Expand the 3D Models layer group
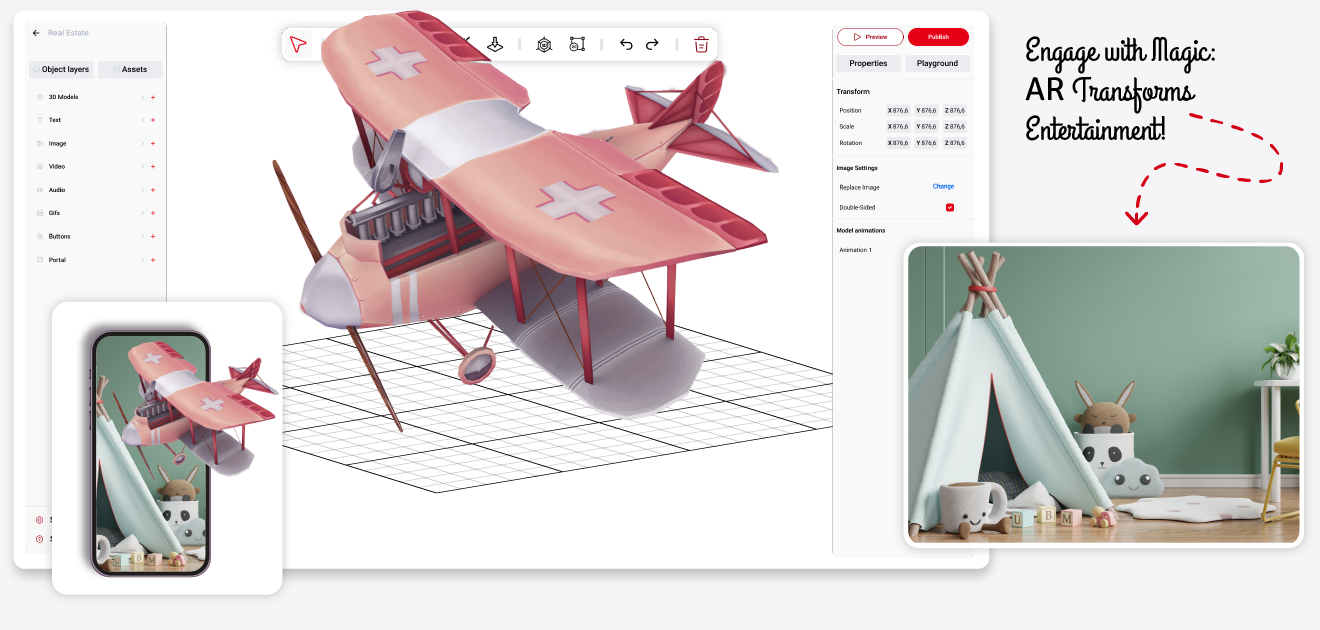Image resolution: width=1320 pixels, height=630 pixels. click(x=143, y=97)
